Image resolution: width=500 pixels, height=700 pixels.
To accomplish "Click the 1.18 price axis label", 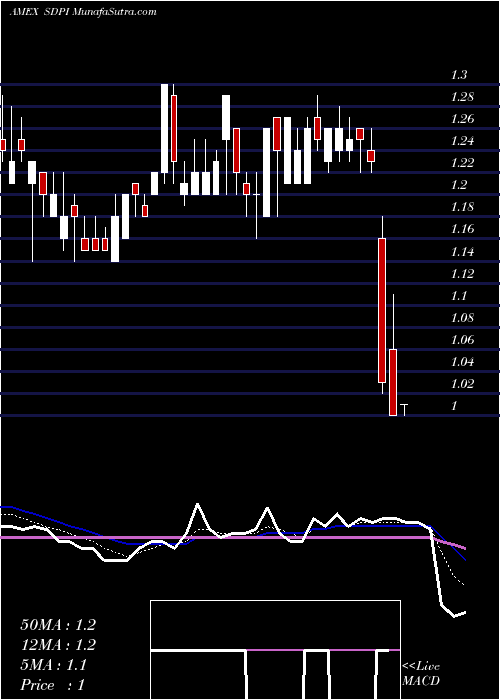I will click(462, 207).
